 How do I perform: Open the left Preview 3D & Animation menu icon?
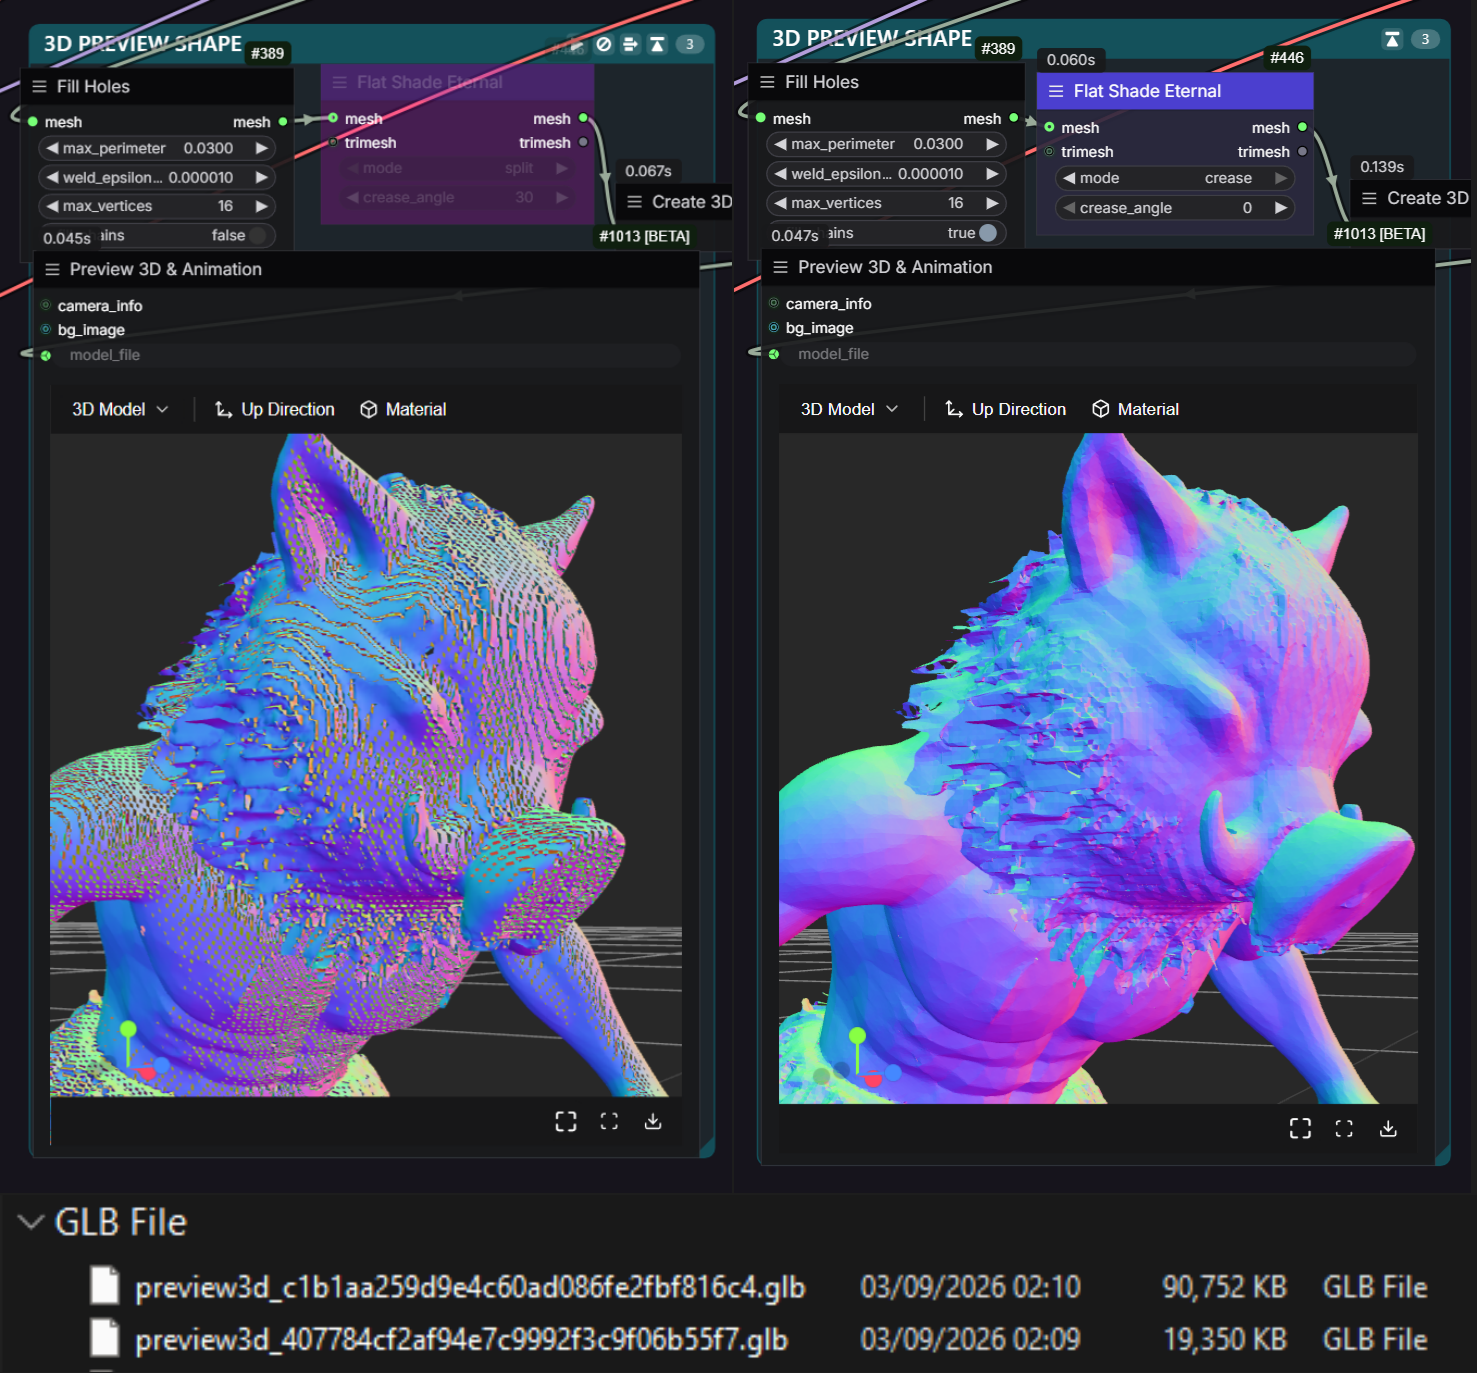point(52,269)
